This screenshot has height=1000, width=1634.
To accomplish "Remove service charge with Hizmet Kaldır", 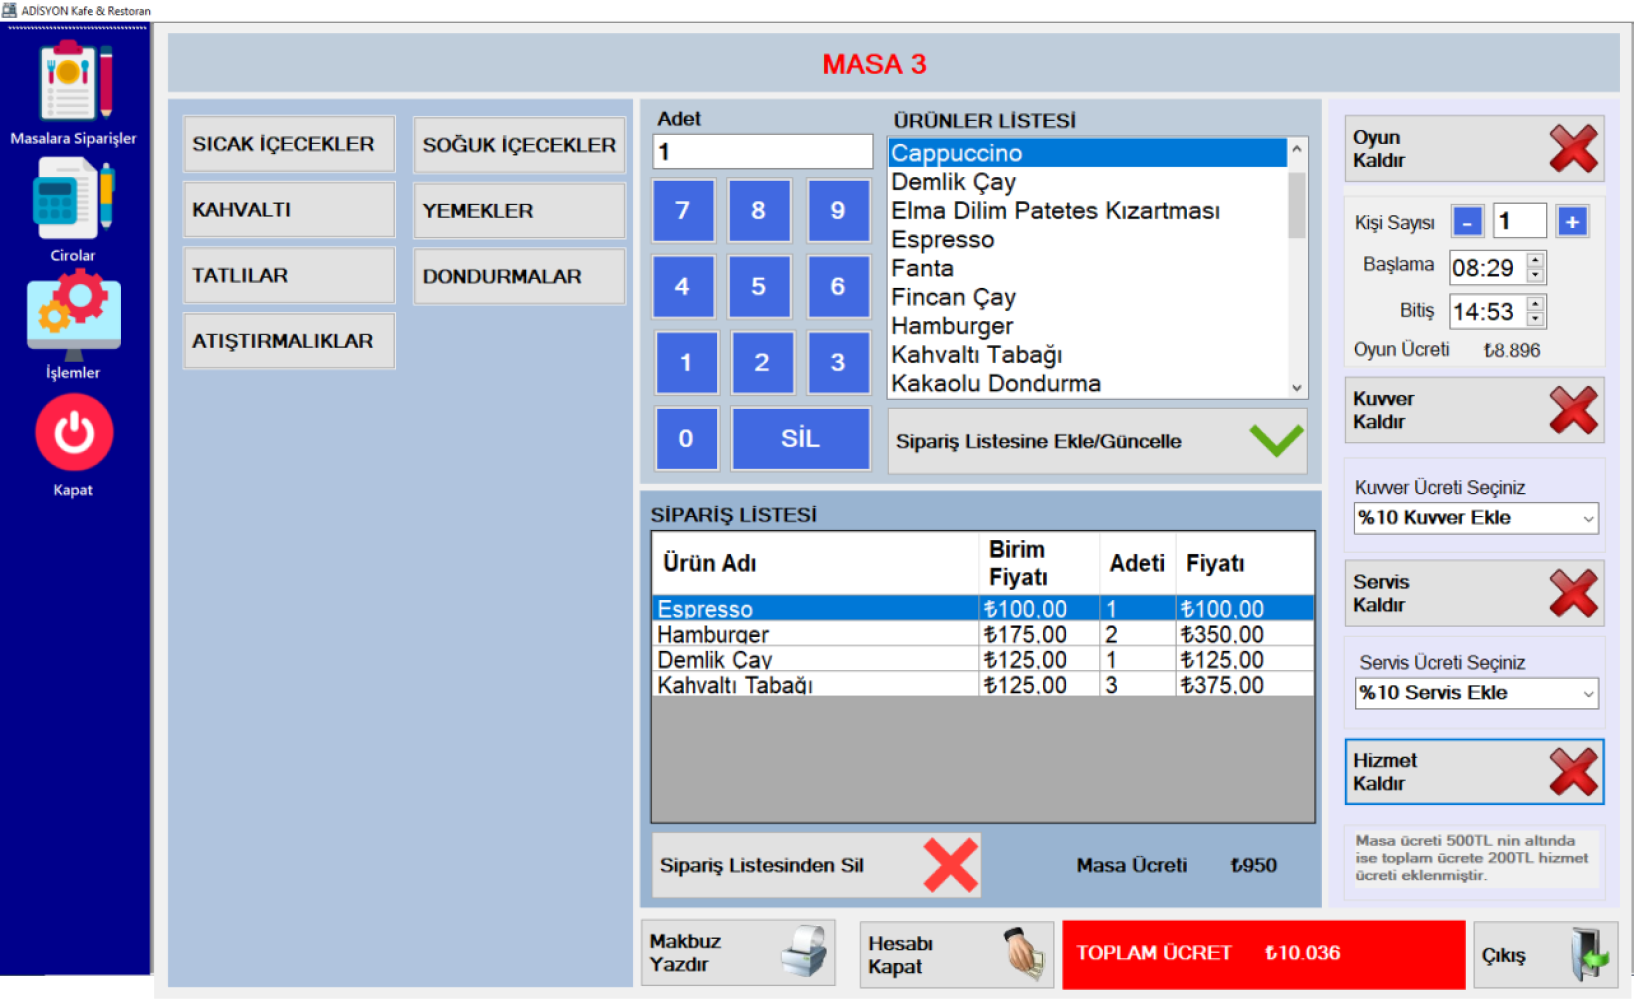I will pos(1474,772).
